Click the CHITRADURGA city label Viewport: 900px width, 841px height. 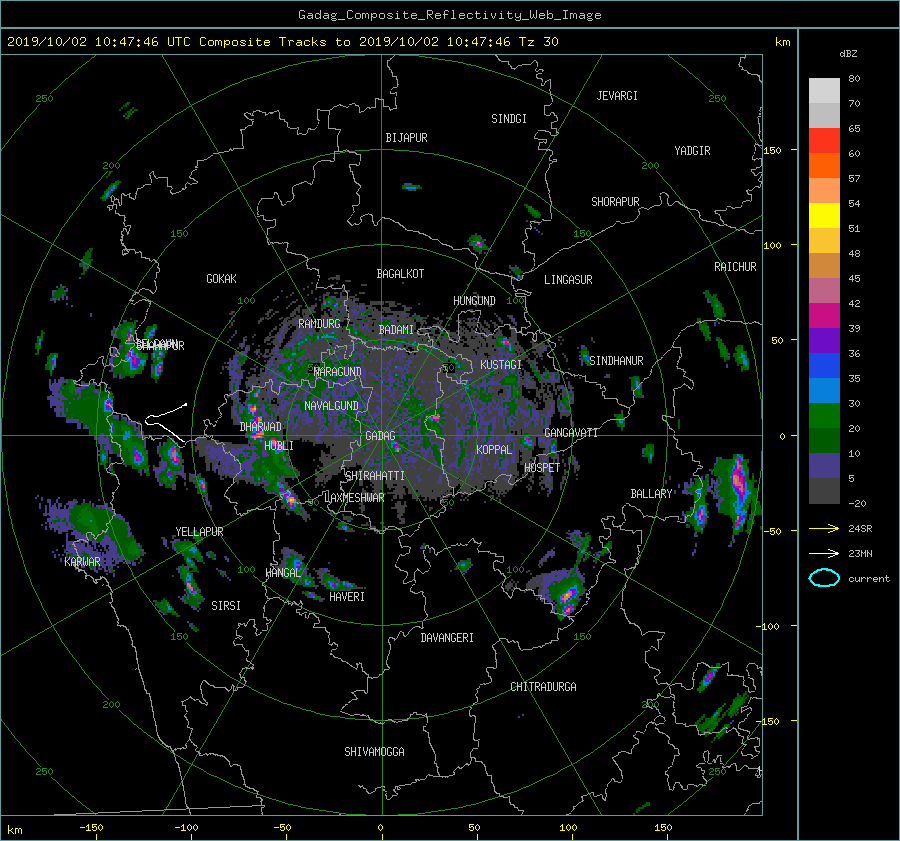click(543, 687)
